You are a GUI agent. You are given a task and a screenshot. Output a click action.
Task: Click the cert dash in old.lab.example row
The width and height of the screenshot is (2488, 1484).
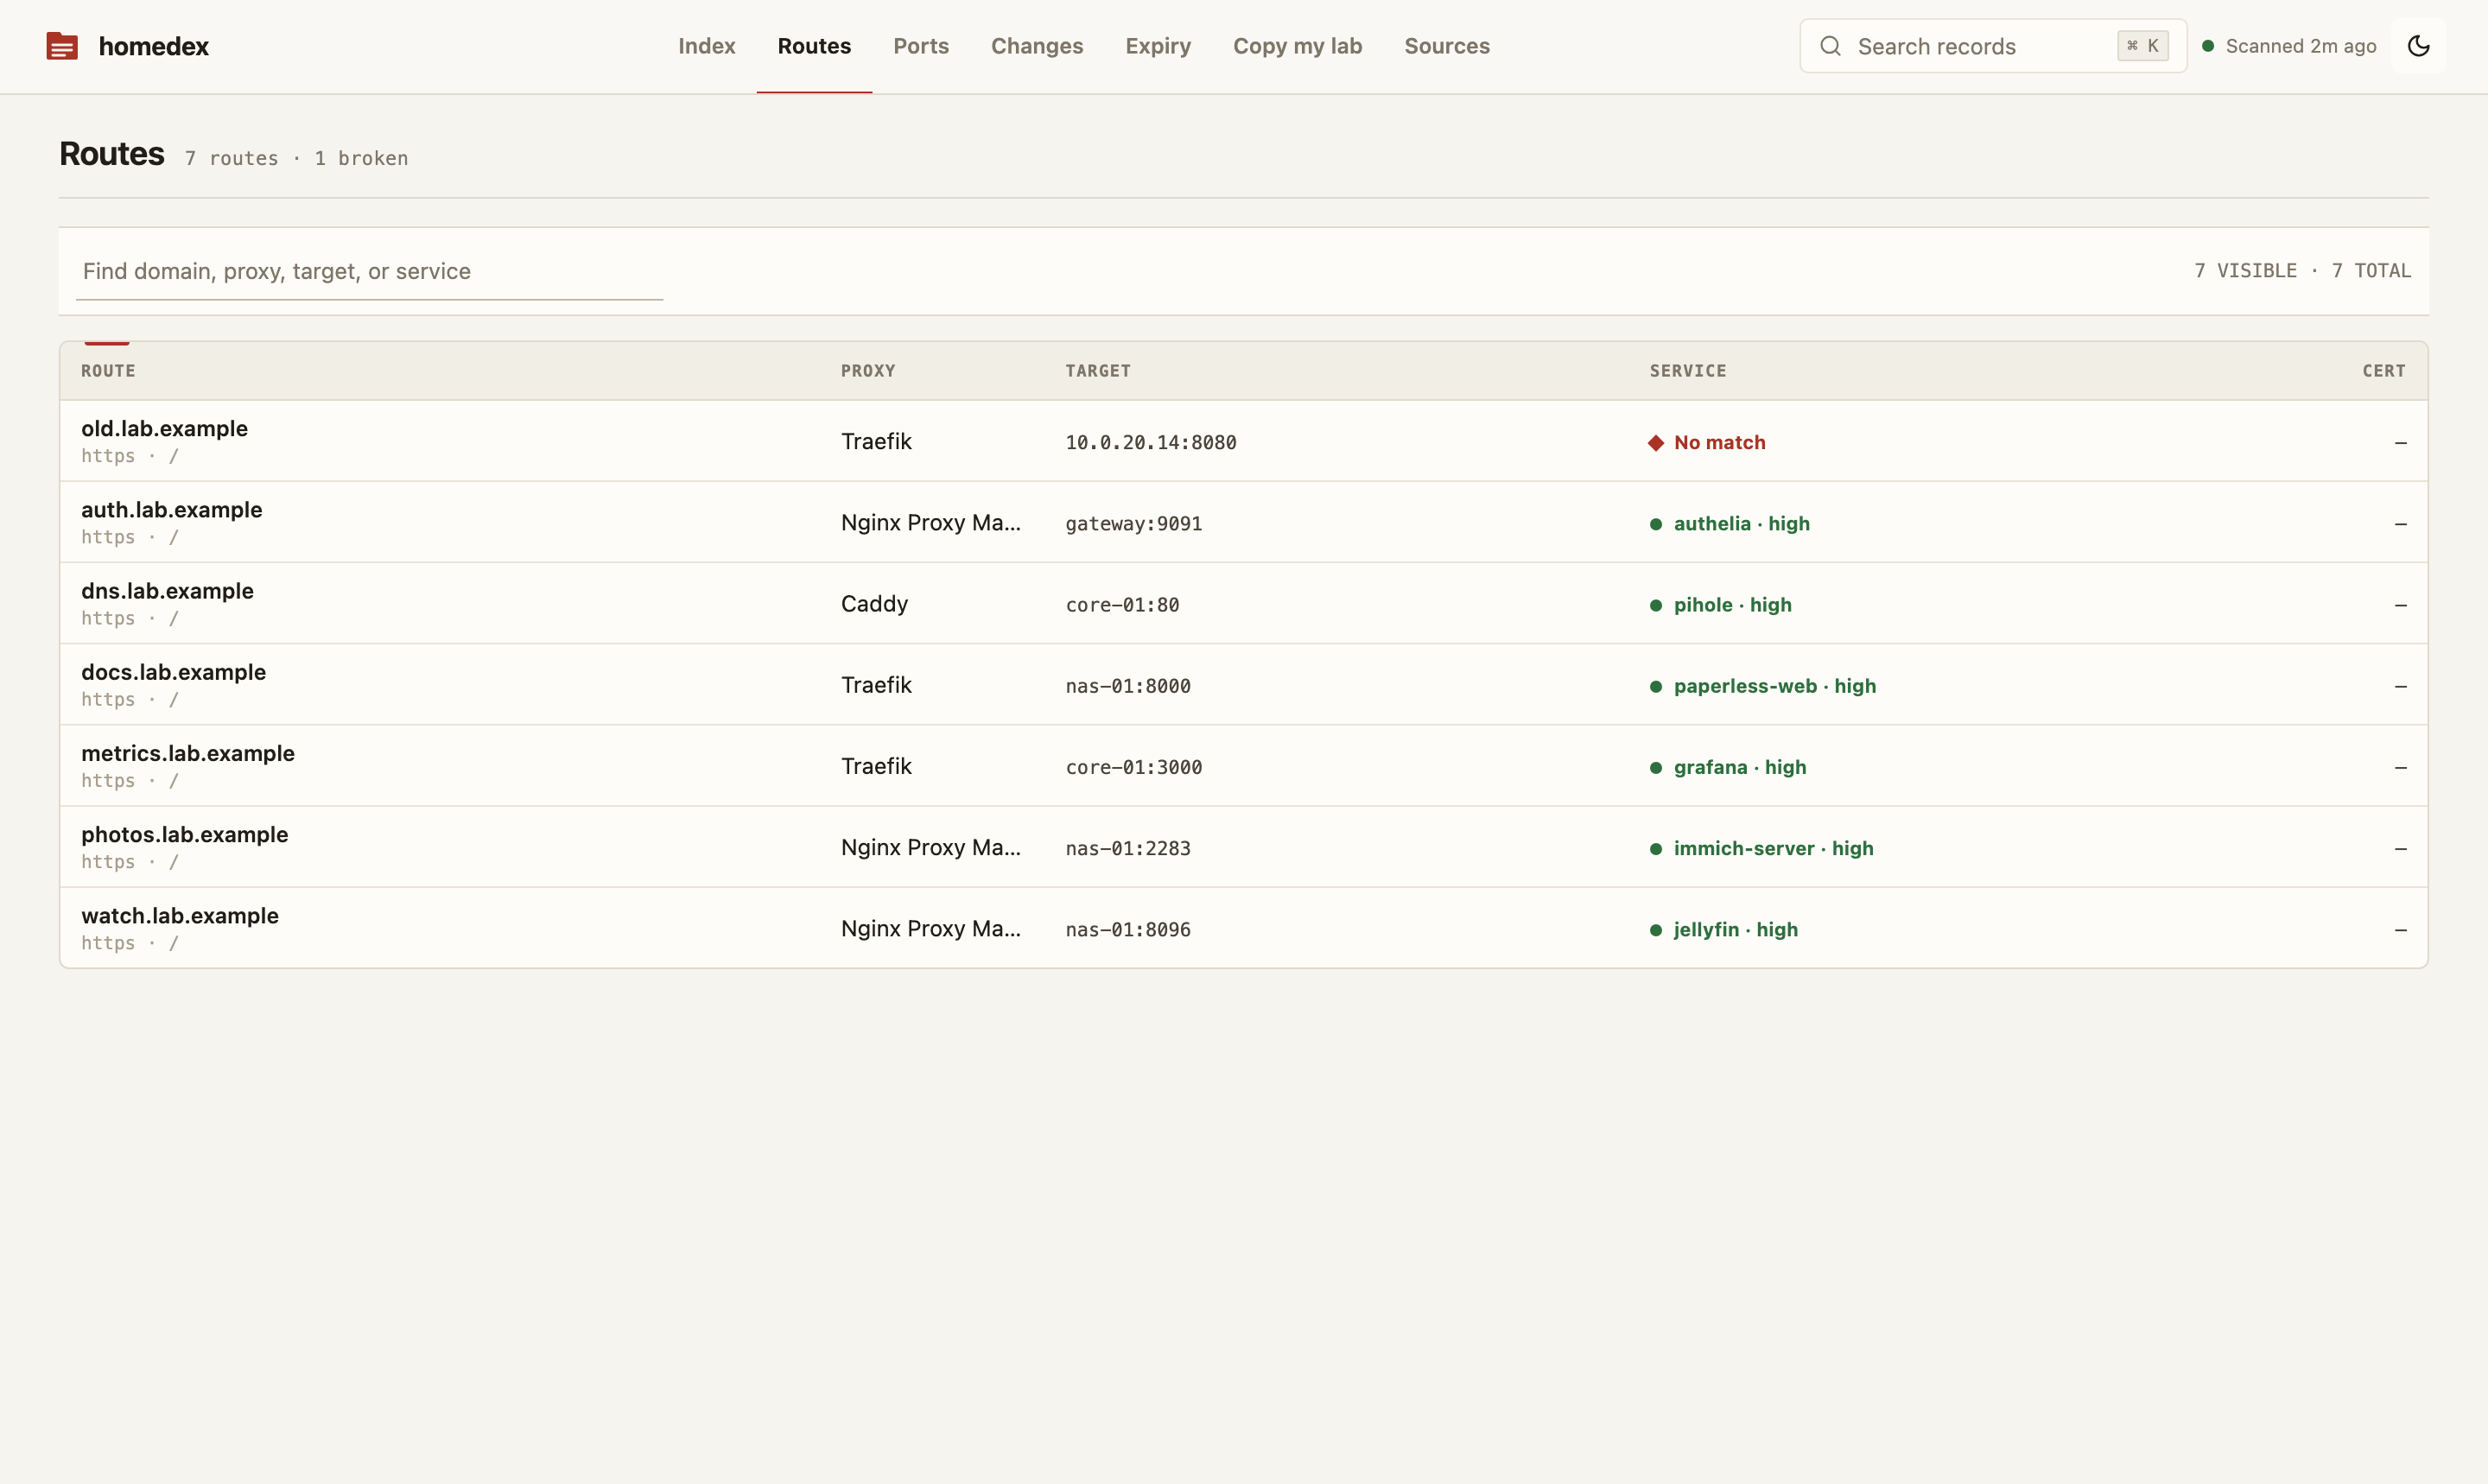click(x=2400, y=443)
